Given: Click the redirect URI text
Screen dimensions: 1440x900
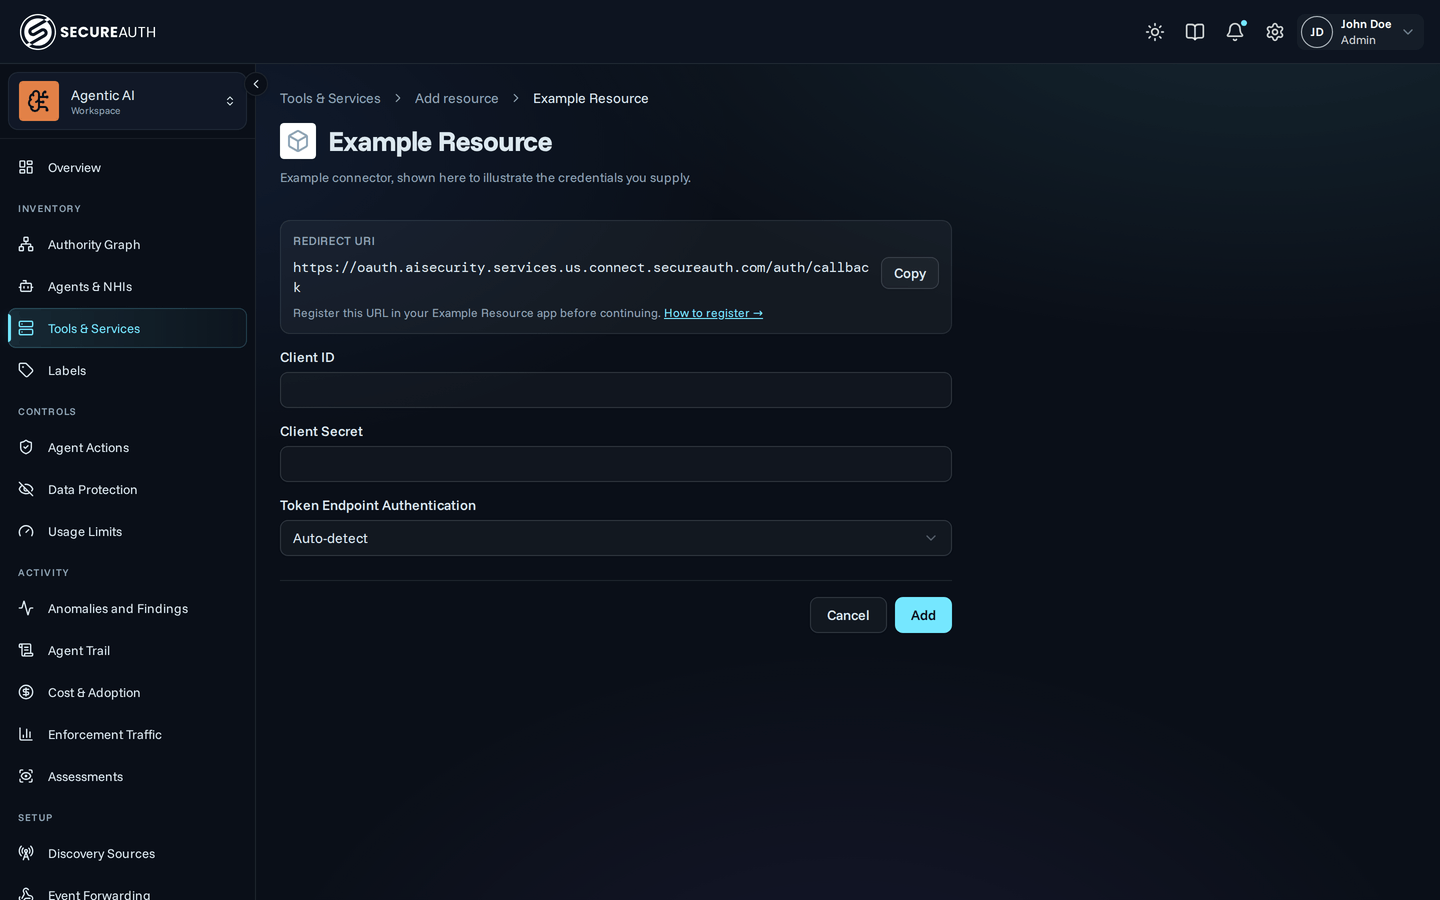Looking at the screenshot, I should (x=581, y=277).
